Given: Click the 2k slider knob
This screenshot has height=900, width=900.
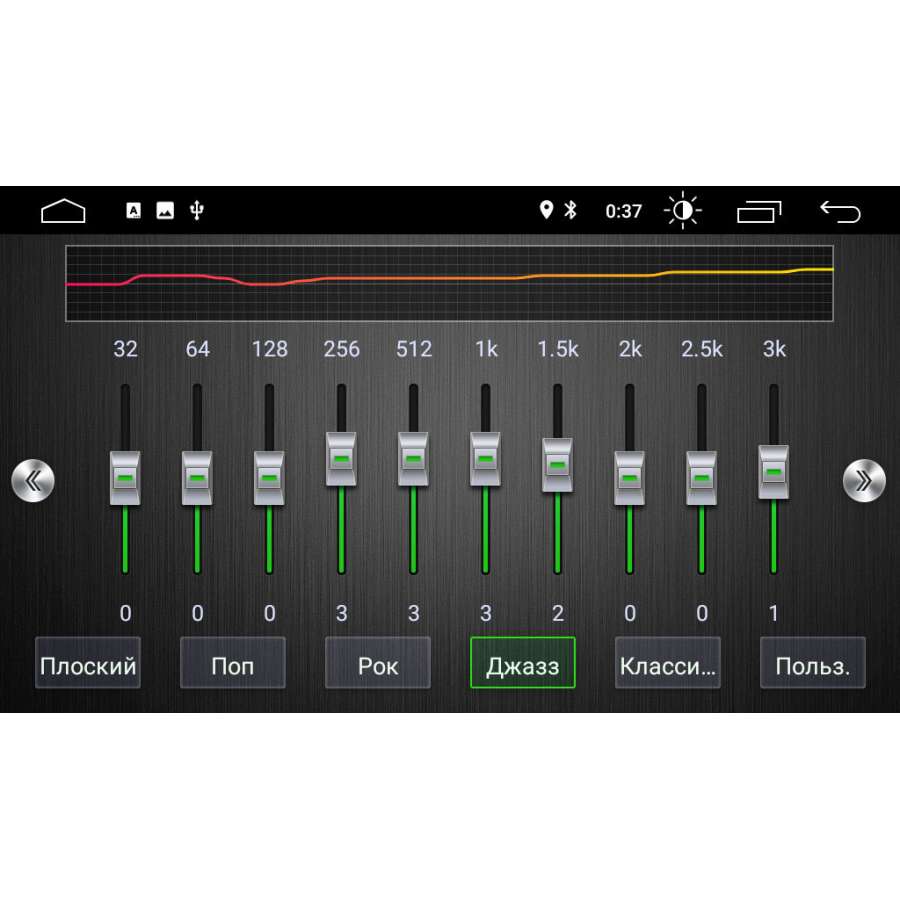Looking at the screenshot, I should click(629, 478).
